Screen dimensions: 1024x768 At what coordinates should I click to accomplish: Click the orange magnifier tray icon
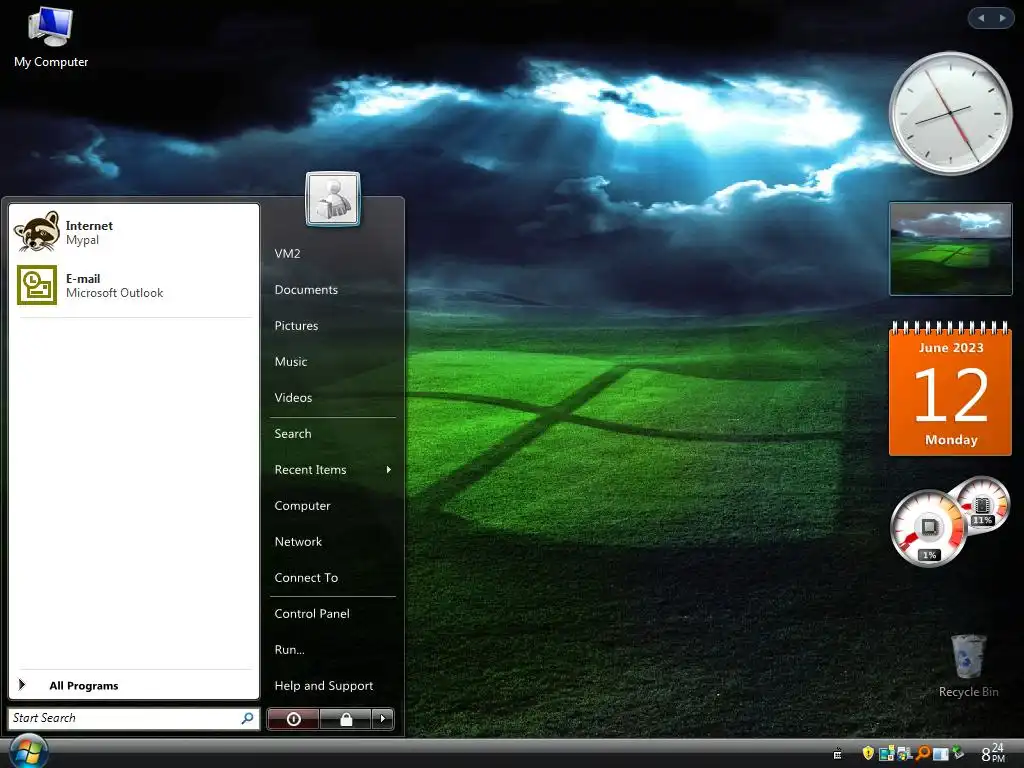(x=923, y=753)
